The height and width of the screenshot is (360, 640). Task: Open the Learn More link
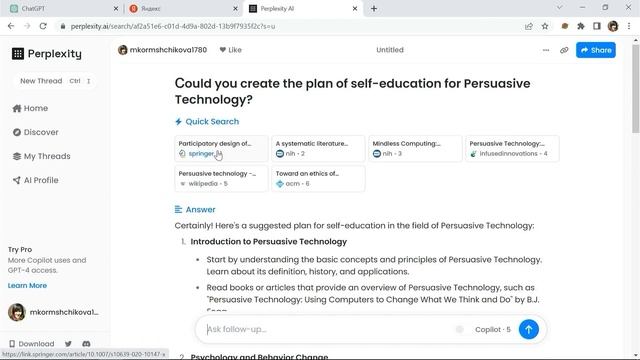point(27,285)
